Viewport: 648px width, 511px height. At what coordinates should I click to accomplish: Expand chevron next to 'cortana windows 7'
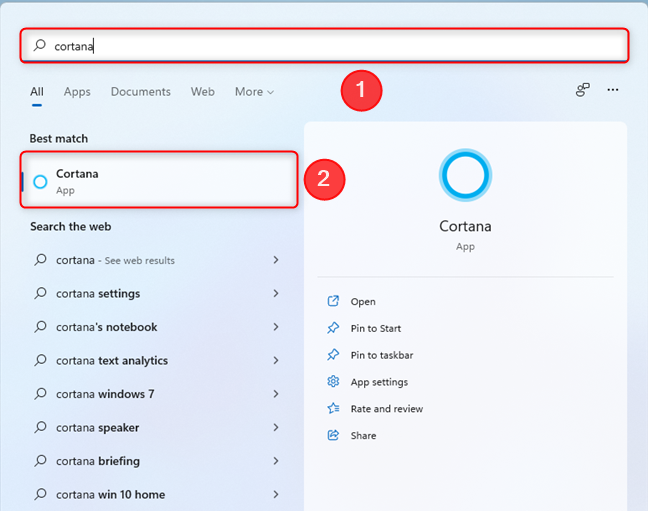(276, 394)
